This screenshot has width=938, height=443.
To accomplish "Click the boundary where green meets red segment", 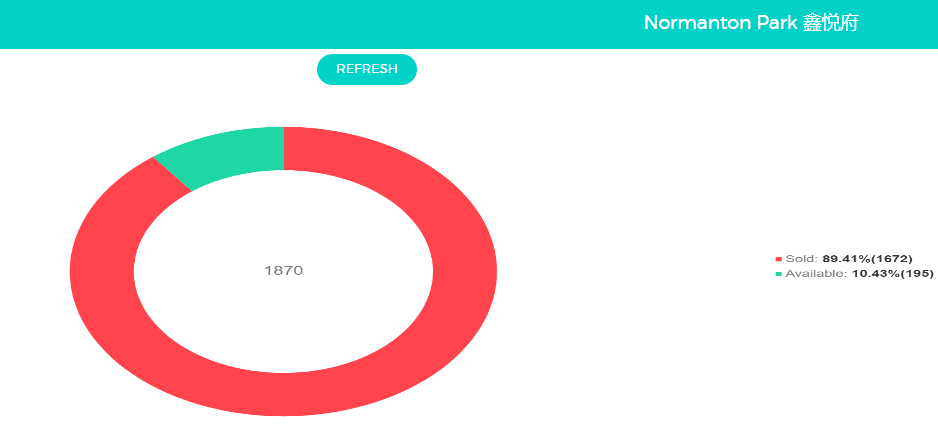I will [283, 148].
